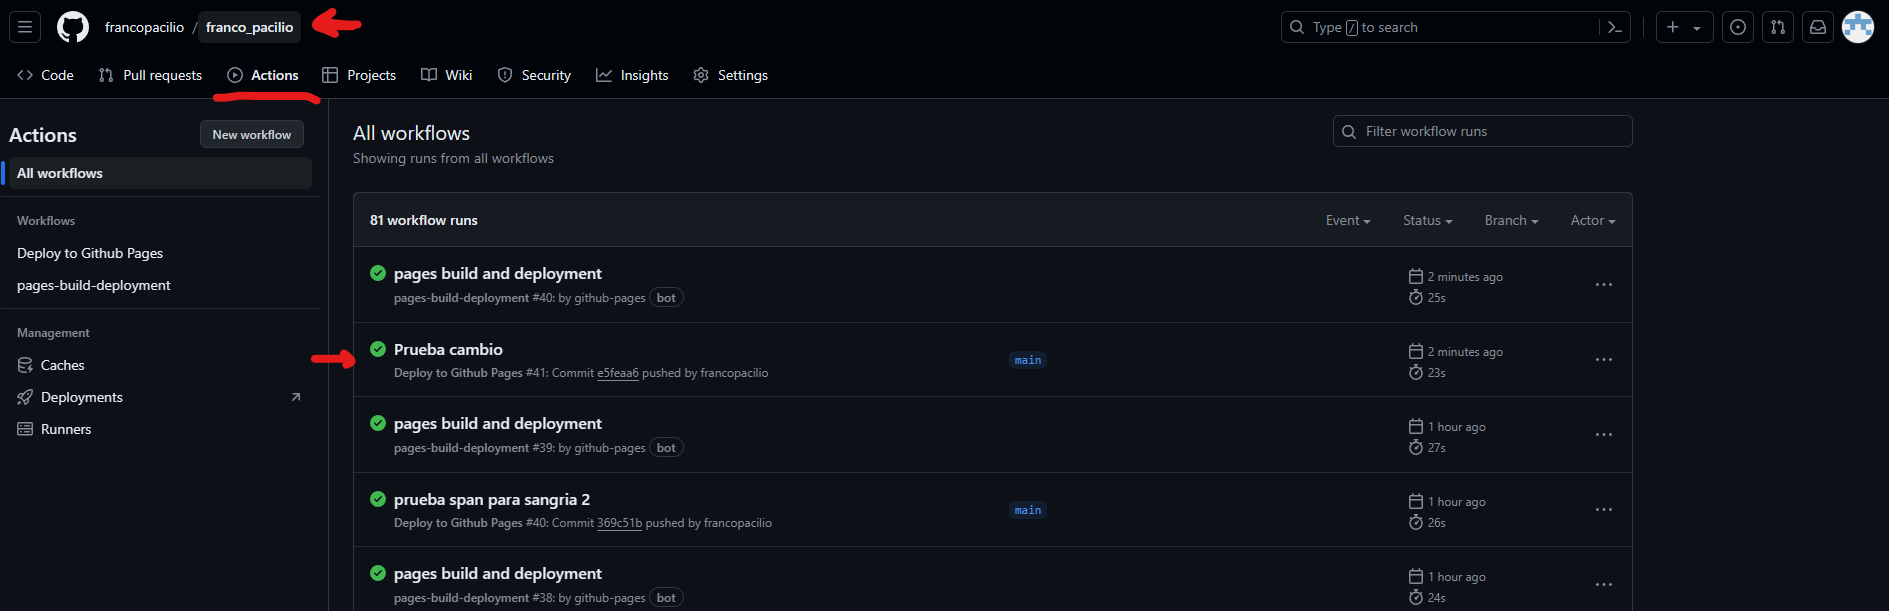Image resolution: width=1889 pixels, height=611 pixels.
Task: Open the Caches management page
Action: (x=62, y=365)
